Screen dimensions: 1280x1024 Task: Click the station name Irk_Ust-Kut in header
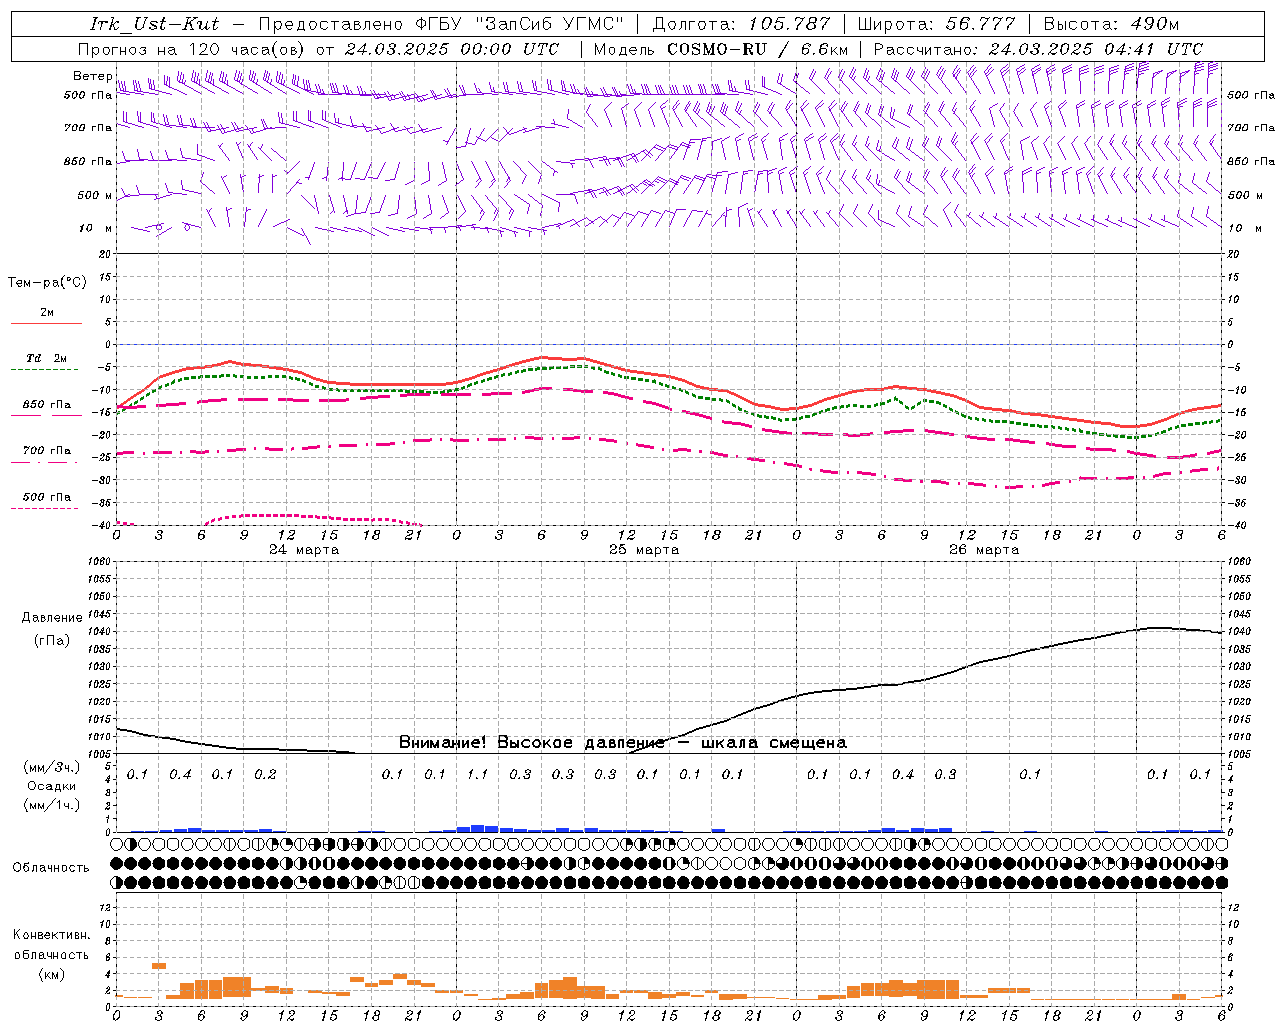pyautogui.click(x=155, y=24)
